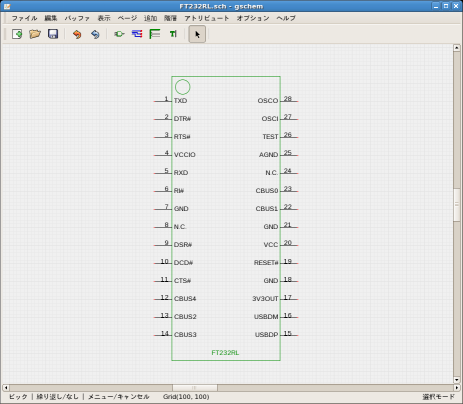Select the OSCI pin label
The height and width of the screenshot is (404, 463).
[270, 119]
